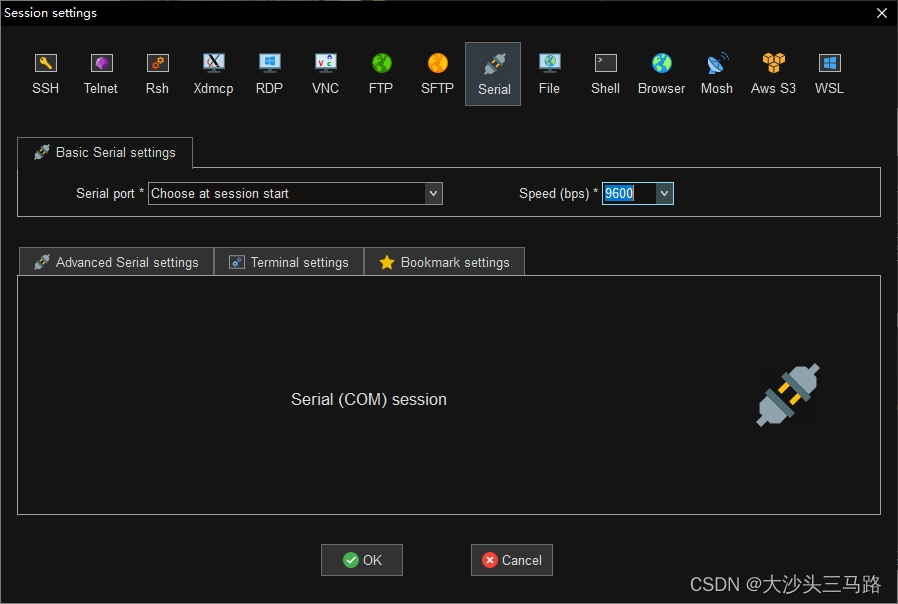
Task: Select the Xdmcp session icon
Action: pos(213,74)
